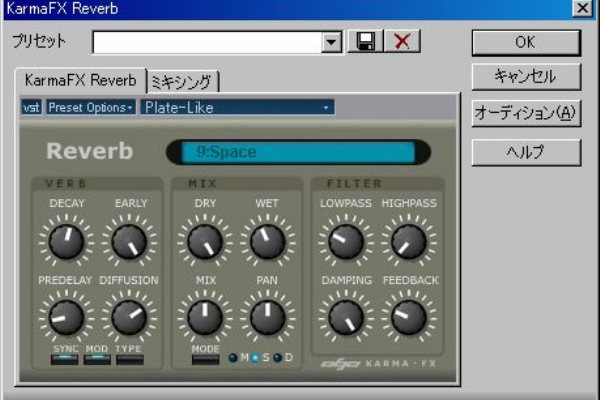Screen dimensions: 600x400
Task: Delete preset using red X icon
Action: (402, 41)
